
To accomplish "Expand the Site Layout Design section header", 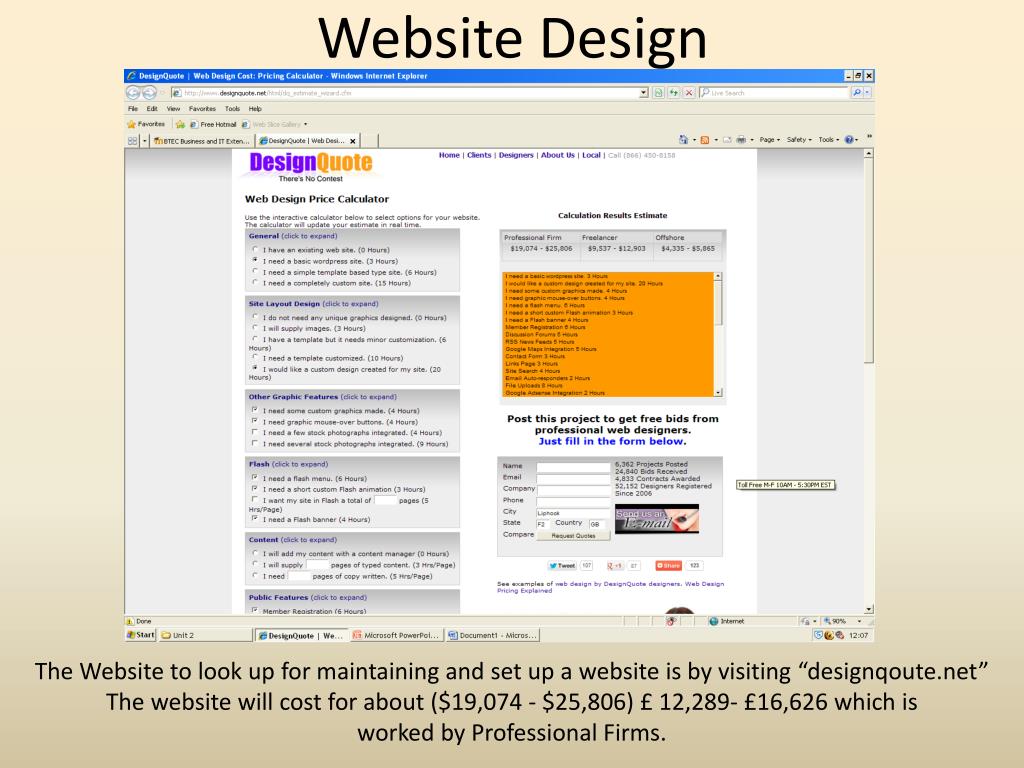I will (x=313, y=304).
